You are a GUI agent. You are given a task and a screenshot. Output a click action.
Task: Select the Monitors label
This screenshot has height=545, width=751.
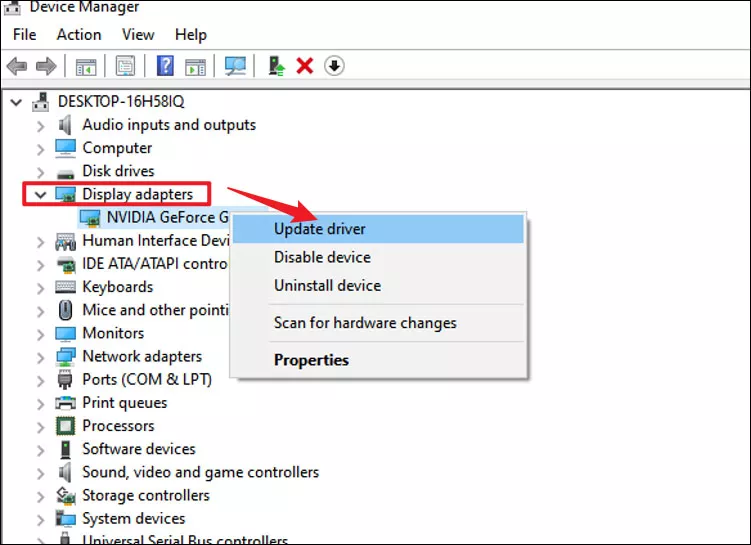[x=113, y=333]
